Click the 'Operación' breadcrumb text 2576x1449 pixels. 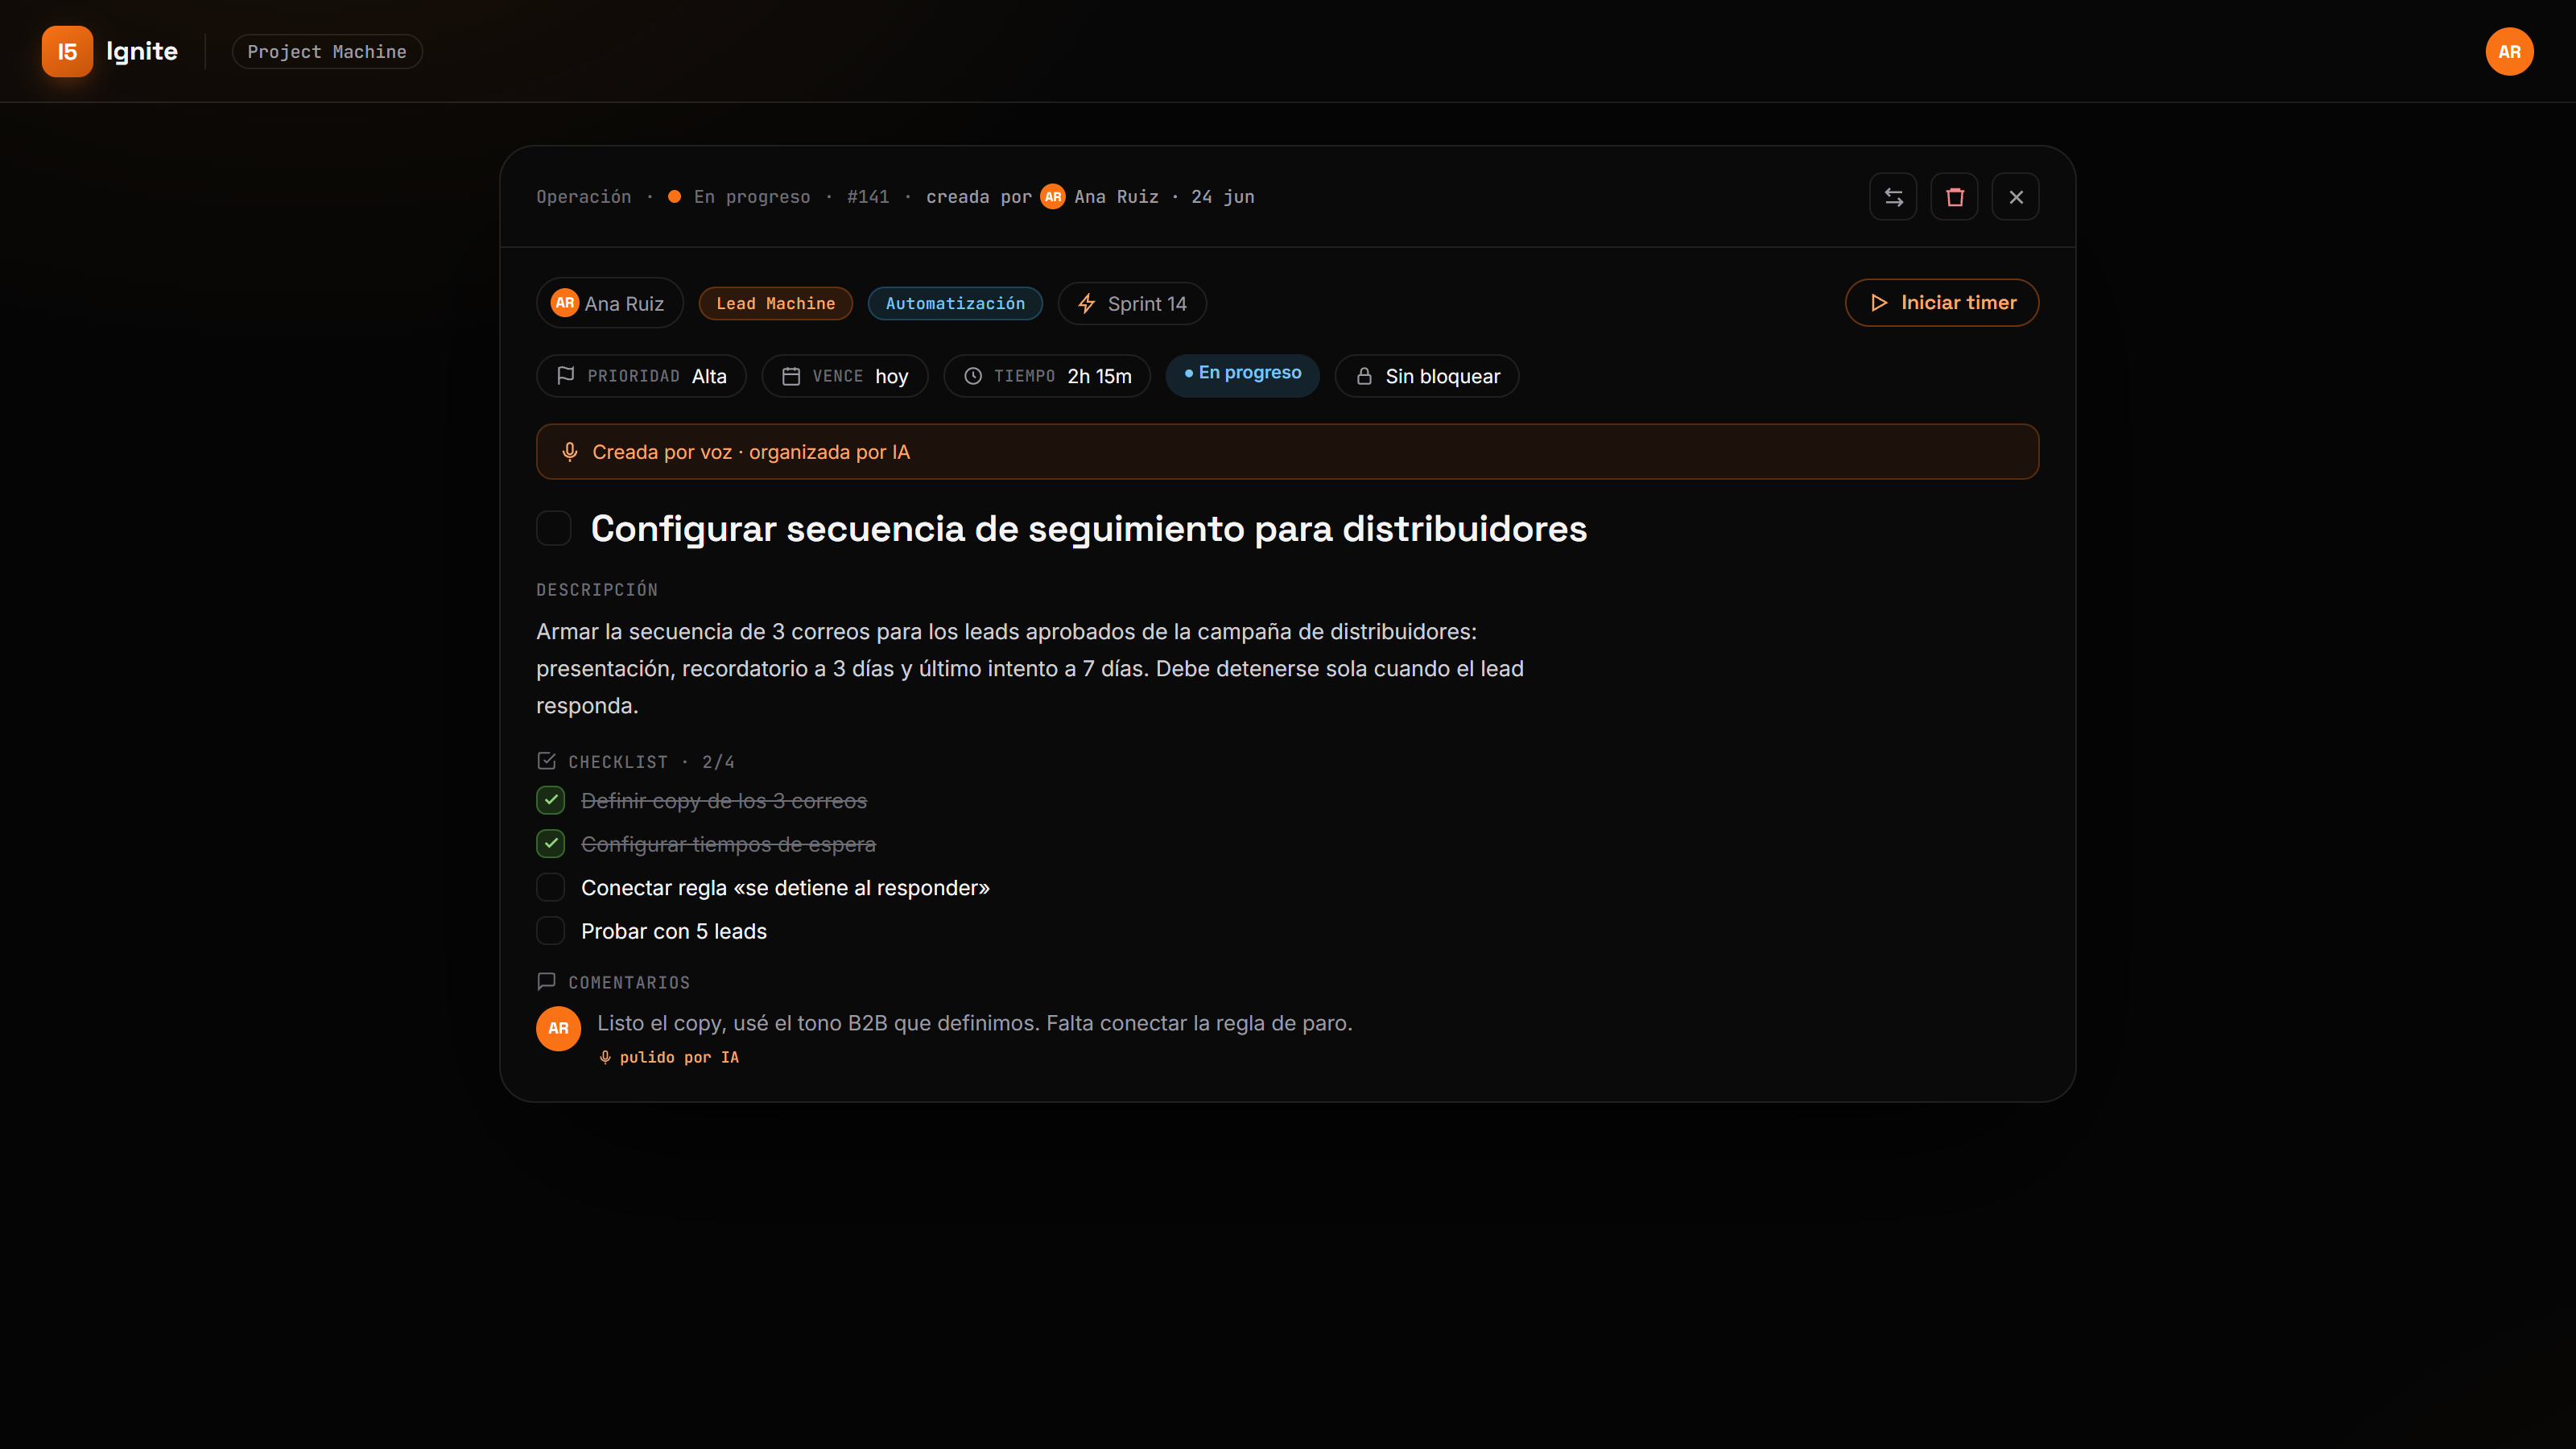(584, 197)
